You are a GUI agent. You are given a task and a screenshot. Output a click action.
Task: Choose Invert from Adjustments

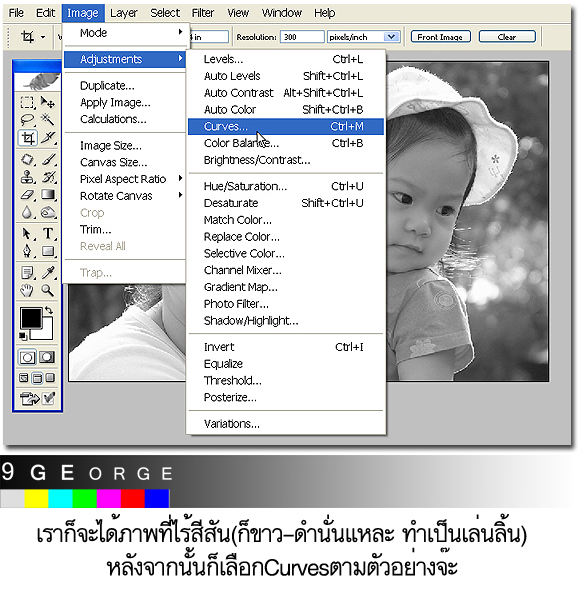(x=286, y=347)
